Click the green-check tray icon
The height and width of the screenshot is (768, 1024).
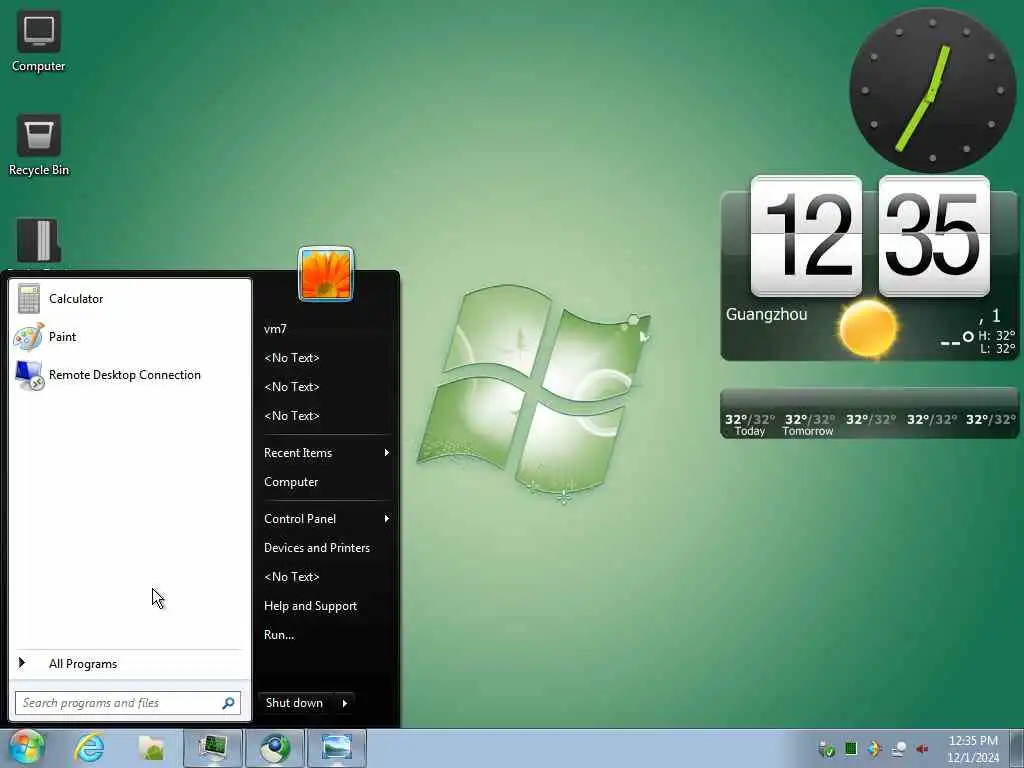tap(827, 749)
